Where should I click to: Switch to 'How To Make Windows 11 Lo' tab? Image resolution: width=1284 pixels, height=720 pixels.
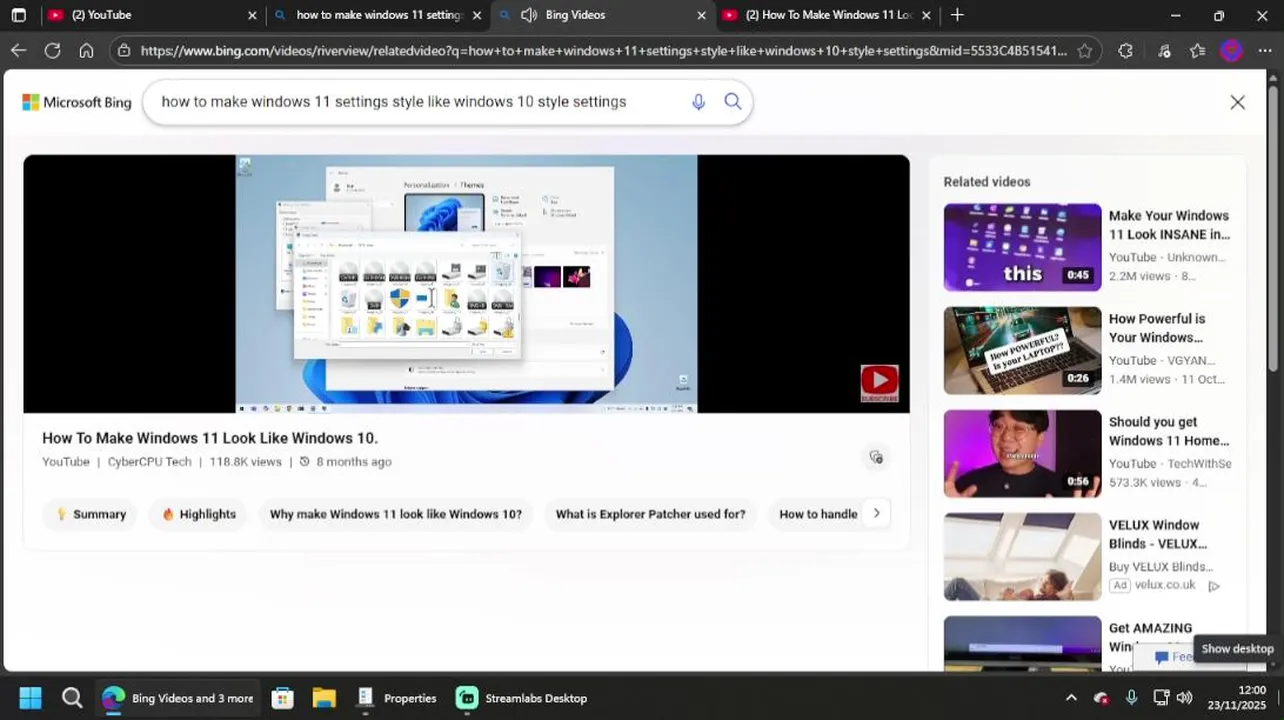[x=825, y=15]
